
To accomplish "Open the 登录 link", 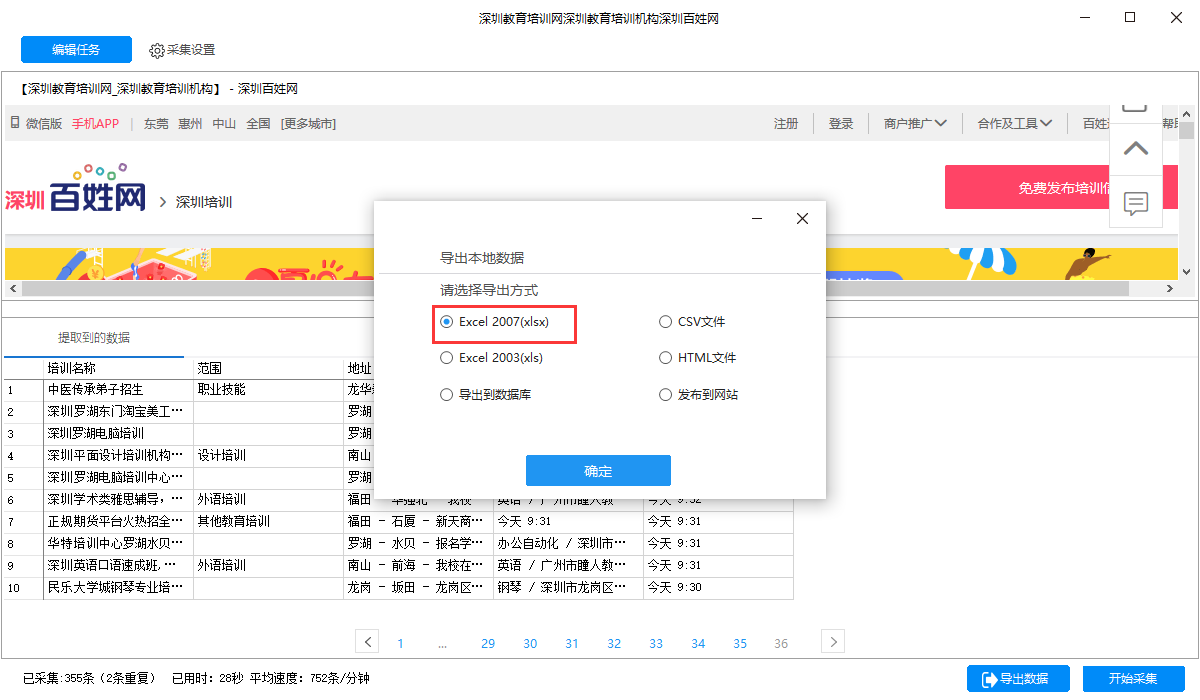I will 841,124.
